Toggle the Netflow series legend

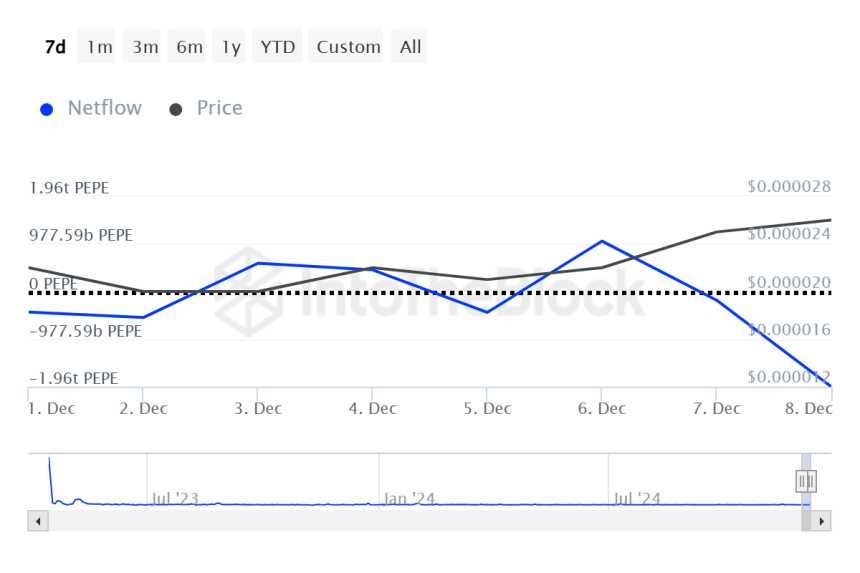[104, 108]
